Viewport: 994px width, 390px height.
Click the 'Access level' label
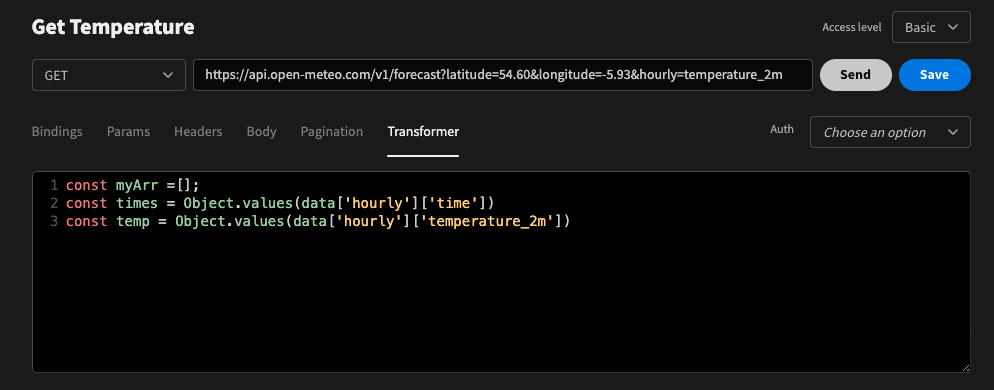pyautogui.click(x=851, y=27)
